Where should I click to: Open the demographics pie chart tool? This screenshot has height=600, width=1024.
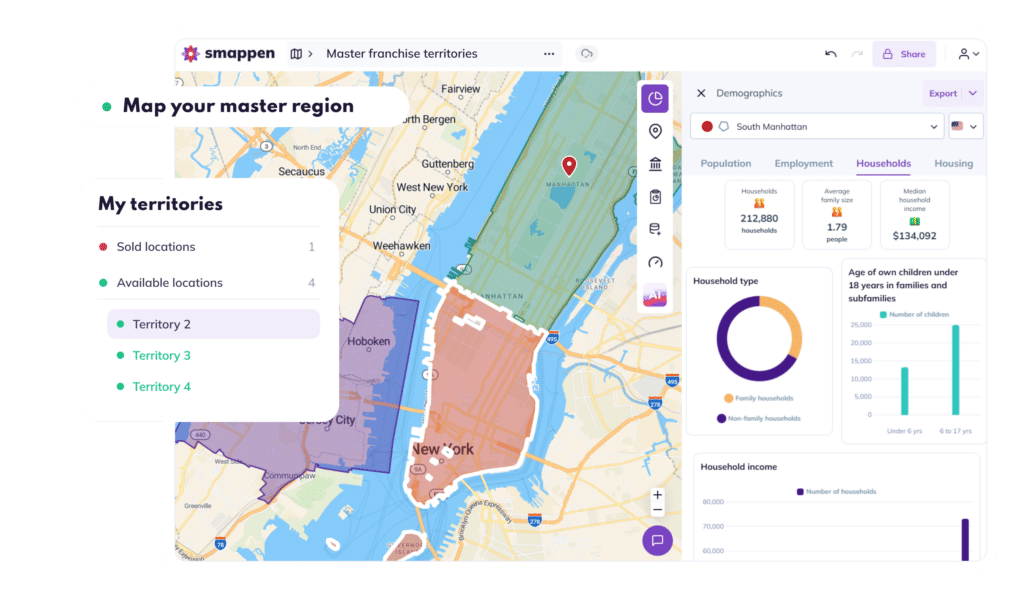pyautogui.click(x=655, y=99)
